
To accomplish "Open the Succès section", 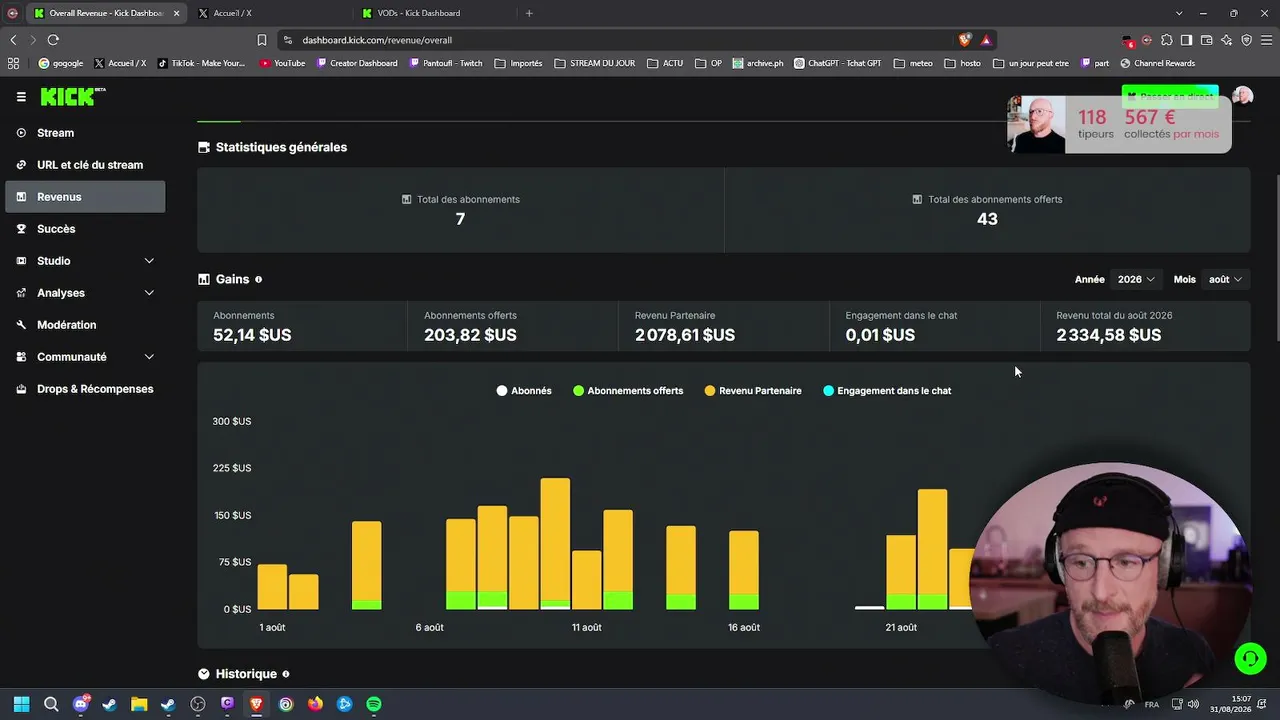I will 85,229.
